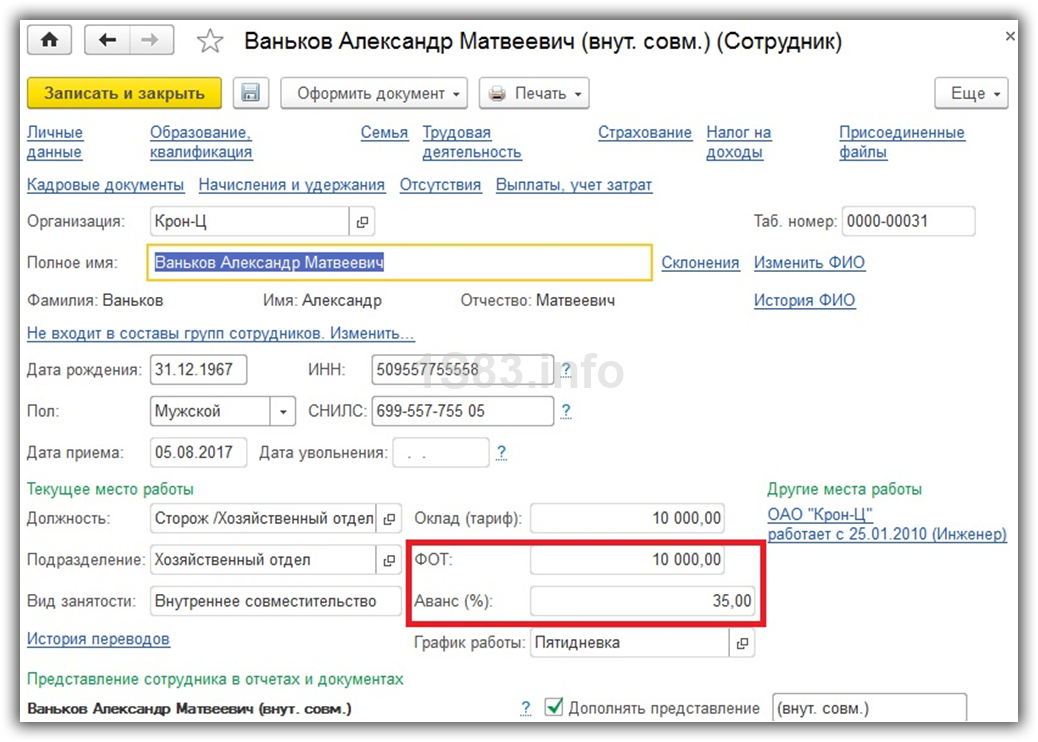
Task: Click the Вид занятости field
Action: [275, 601]
